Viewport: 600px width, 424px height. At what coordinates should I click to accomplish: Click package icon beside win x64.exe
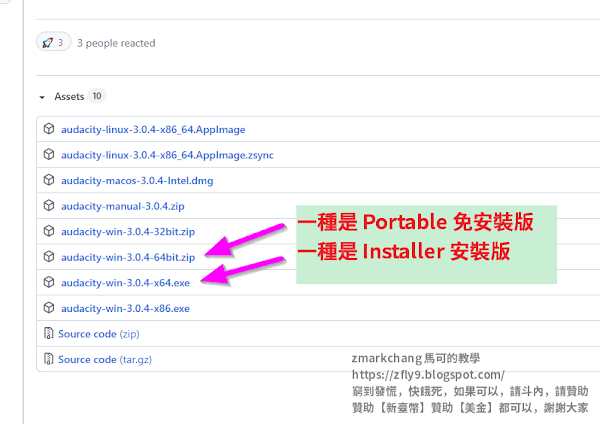pyautogui.click(x=49, y=282)
